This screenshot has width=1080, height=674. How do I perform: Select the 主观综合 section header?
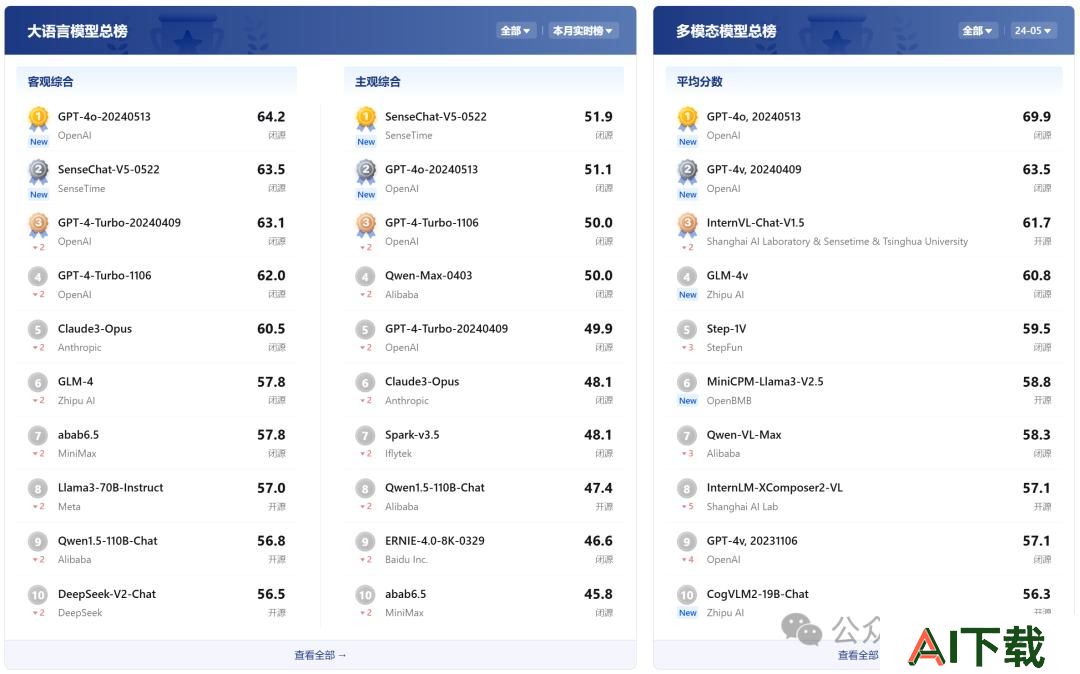377,81
